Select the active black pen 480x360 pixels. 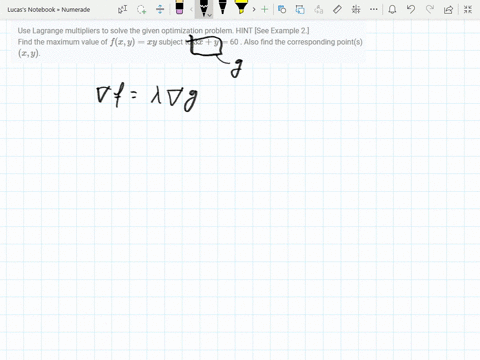[x=203, y=8]
